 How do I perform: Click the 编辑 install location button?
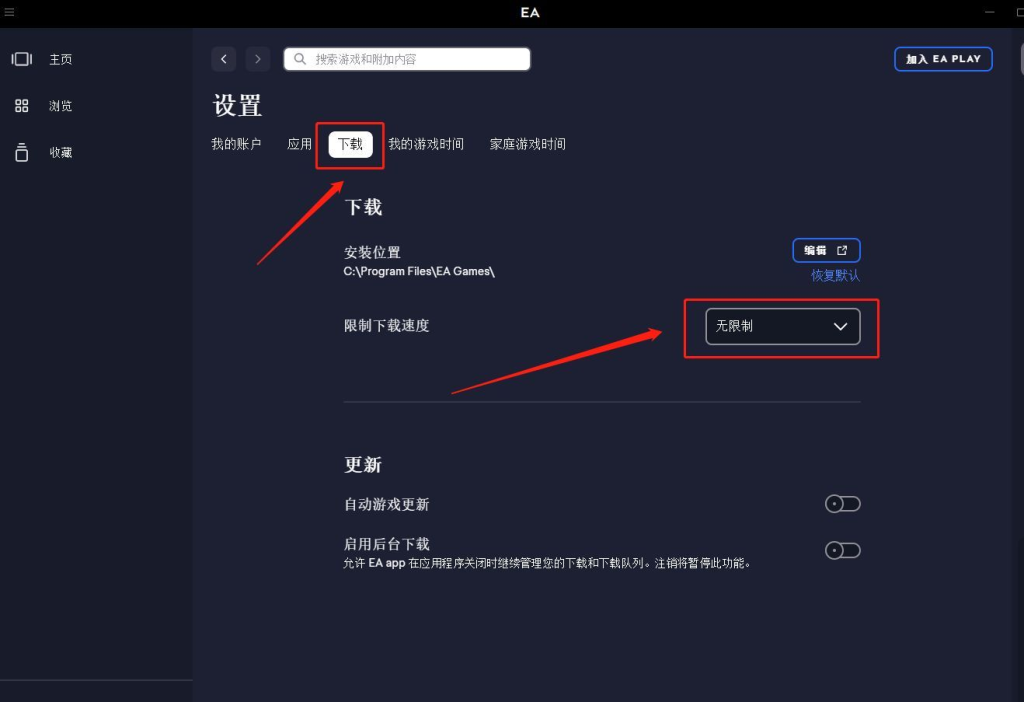pos(826,250)
